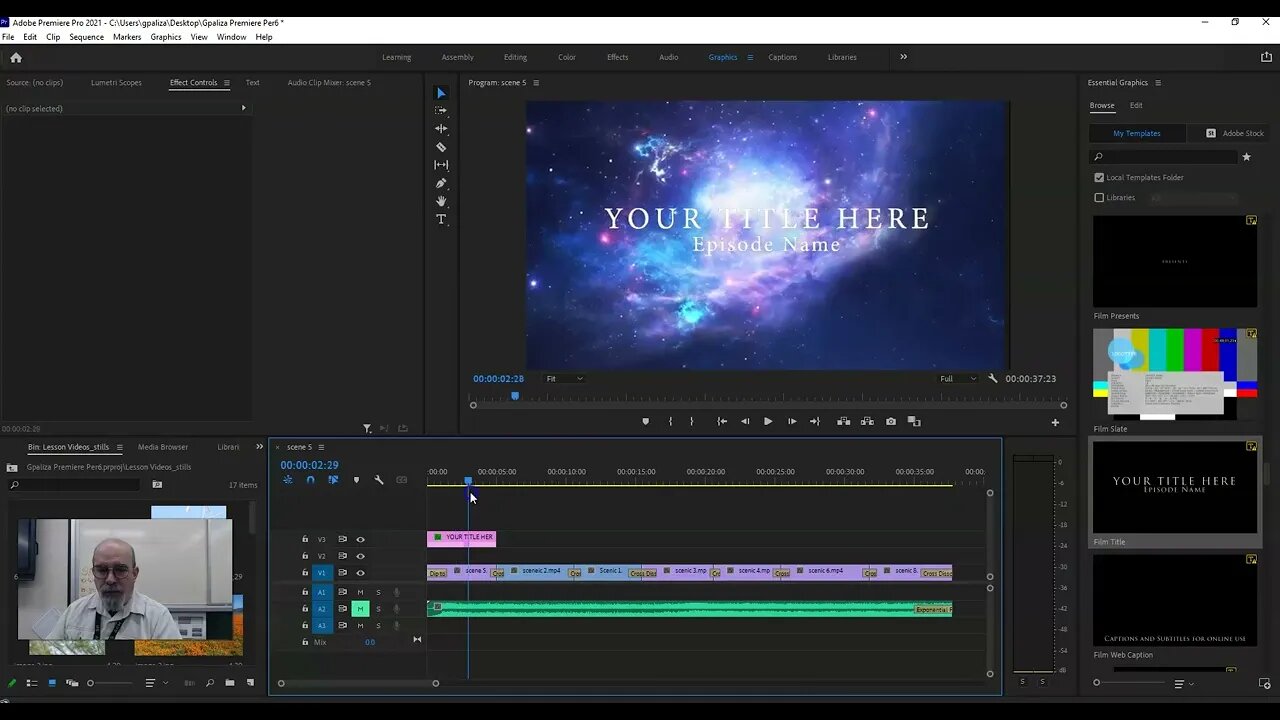Open Essential Graphics panel menu
The height and width of the screenshot is (720, 1280).
pos(1158,83)
